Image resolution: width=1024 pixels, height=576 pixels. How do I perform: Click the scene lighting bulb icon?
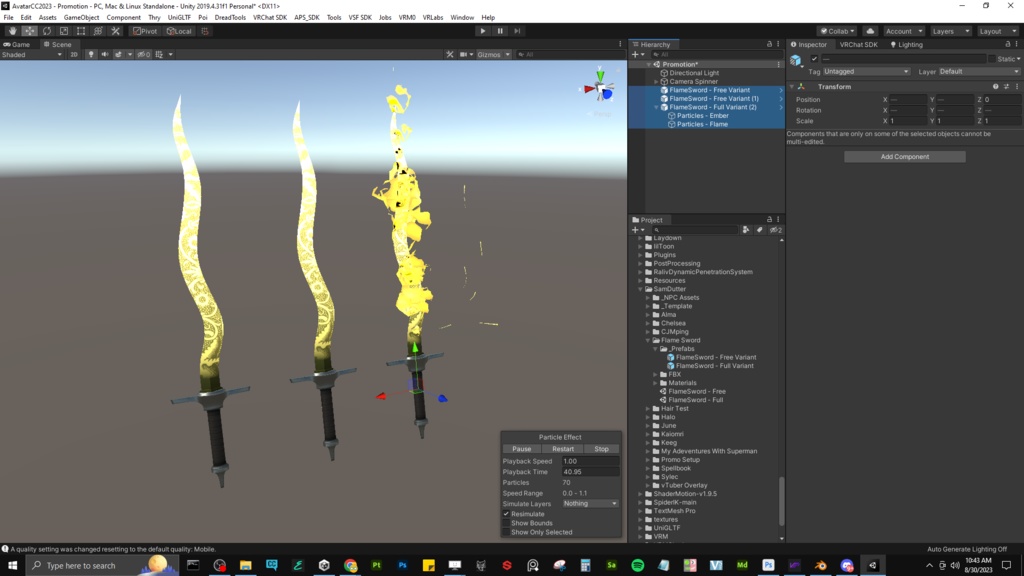tap(91, 54)
